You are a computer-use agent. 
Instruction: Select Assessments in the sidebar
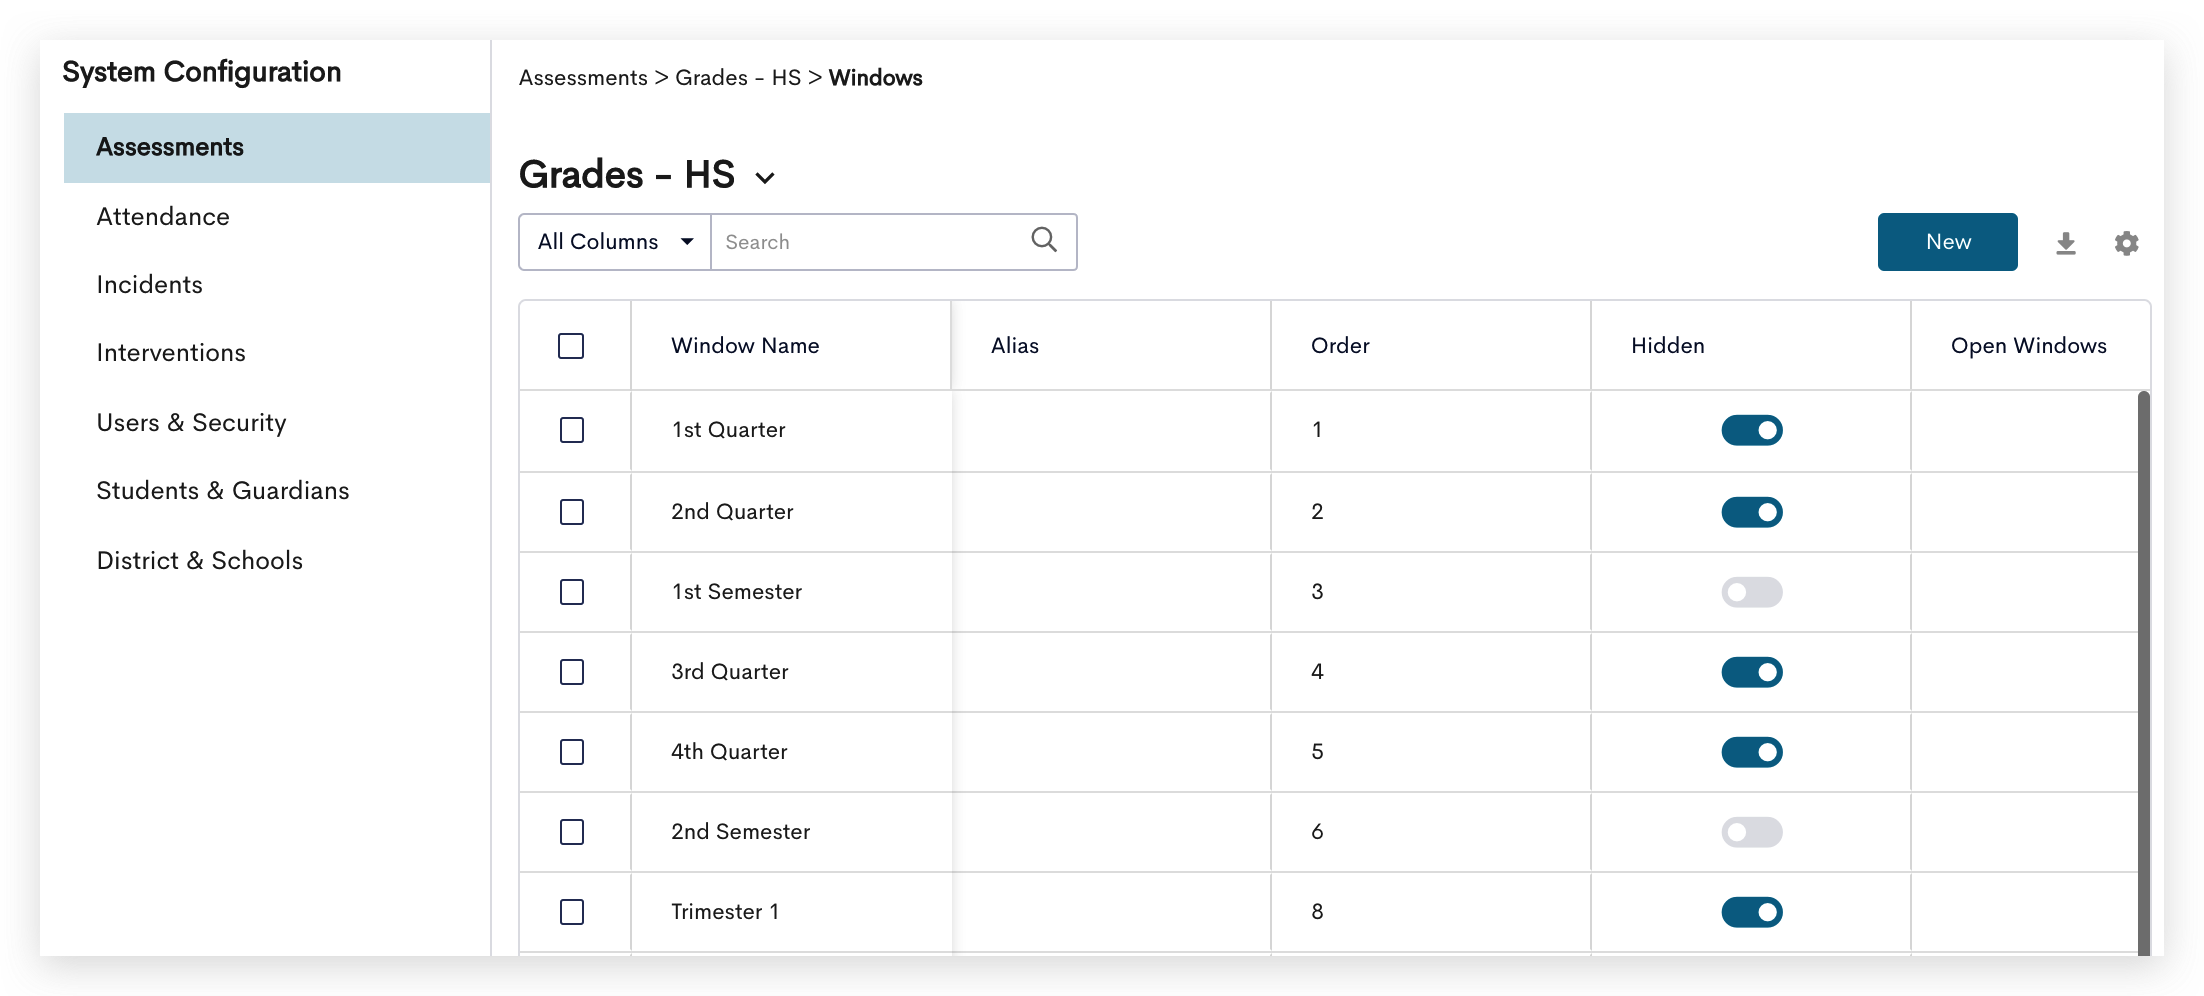(277, 148)
